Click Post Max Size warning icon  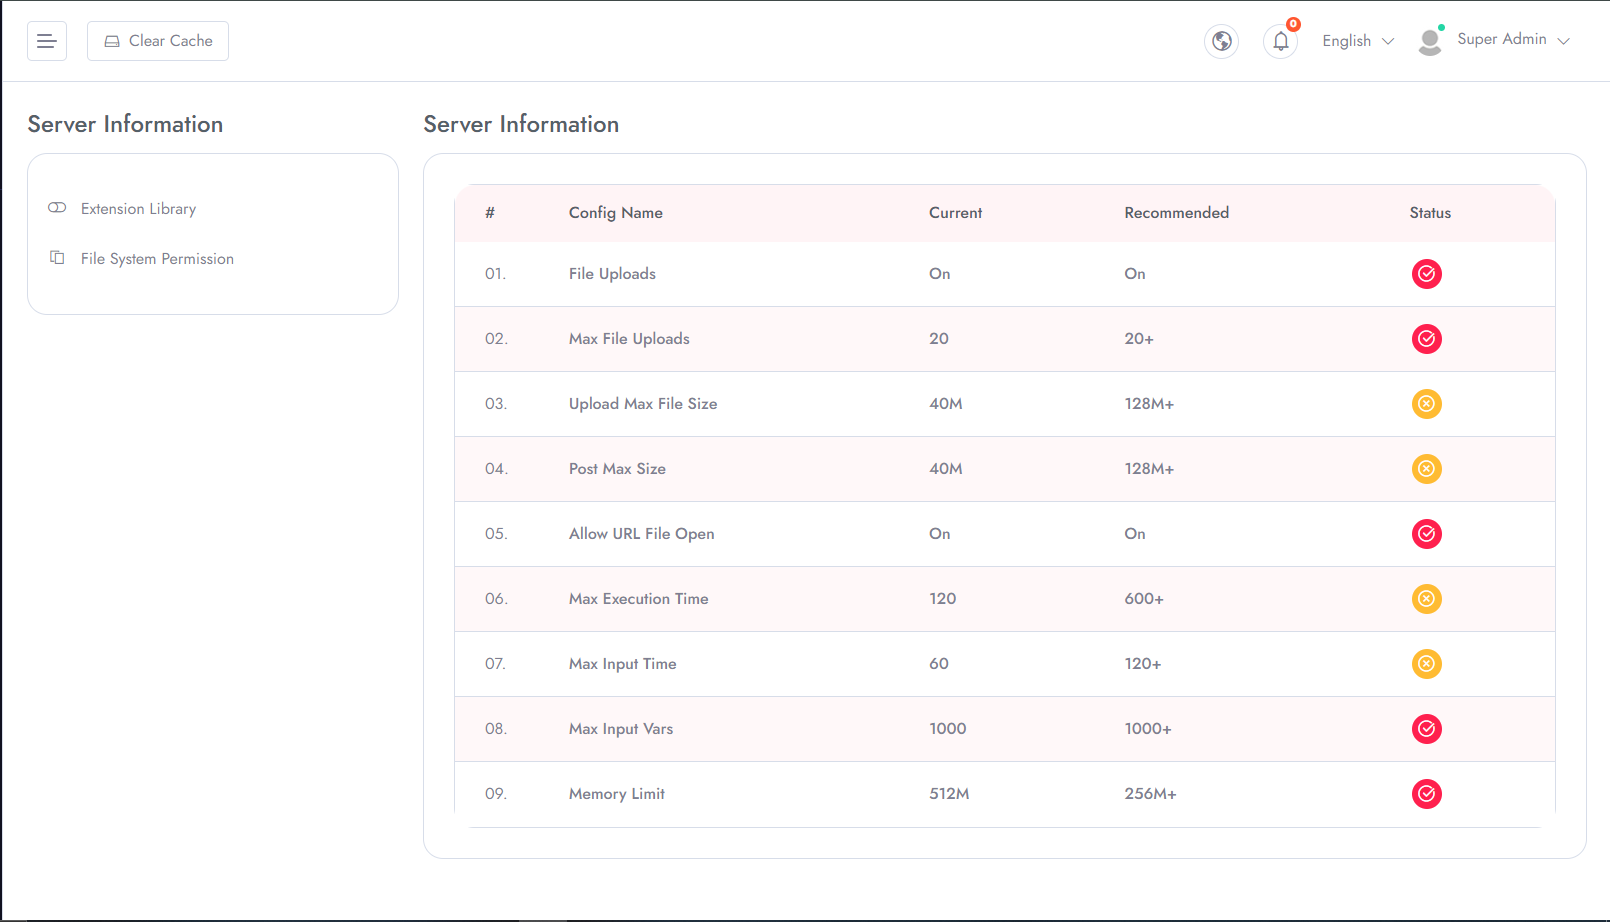(1426, 469)
